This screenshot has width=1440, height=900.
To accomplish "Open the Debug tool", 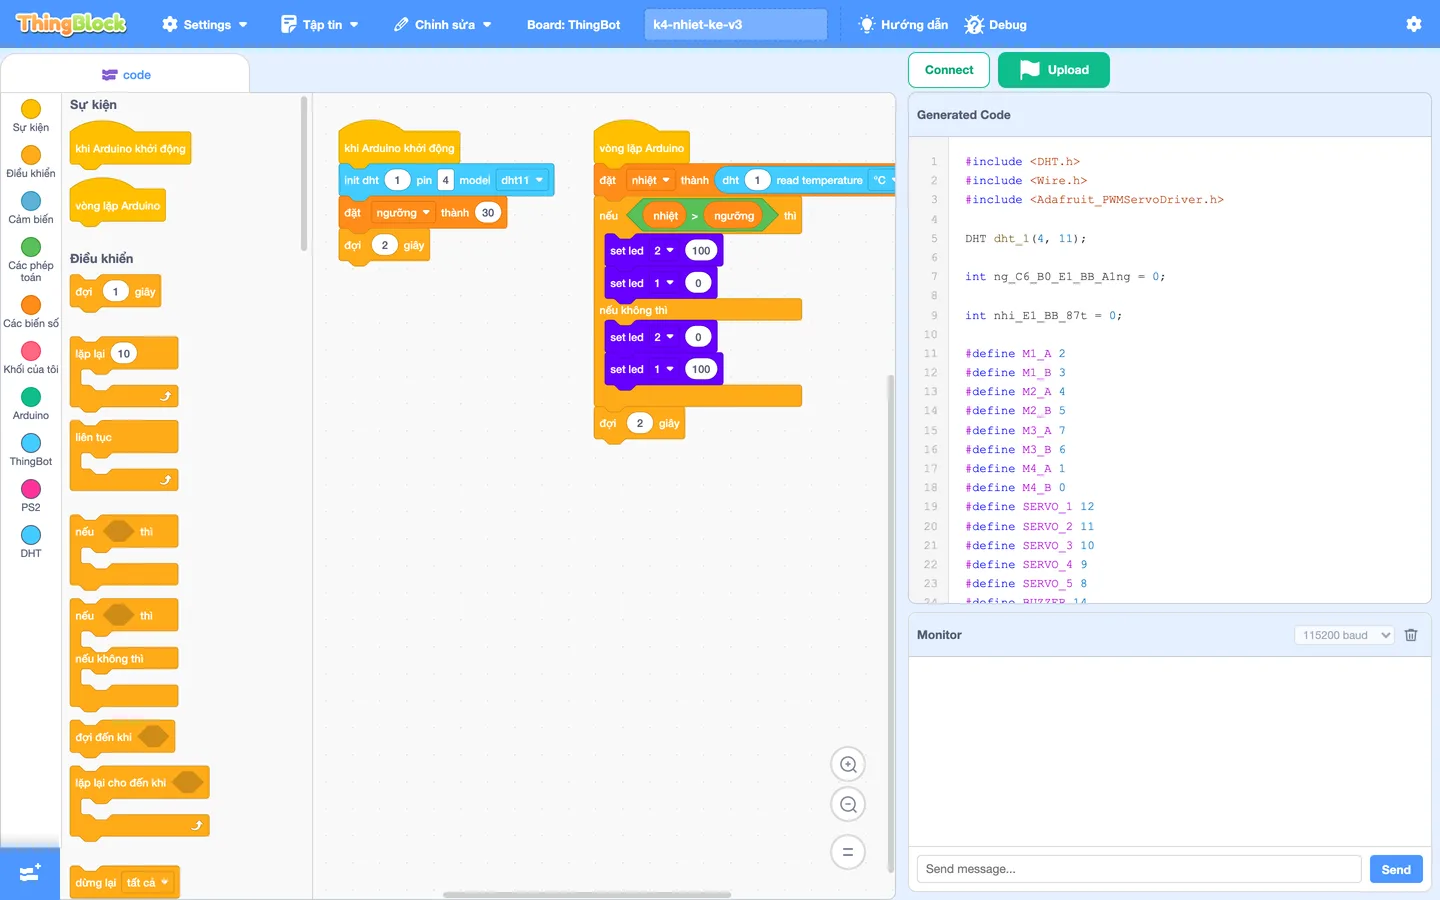I will coord(996,24).
